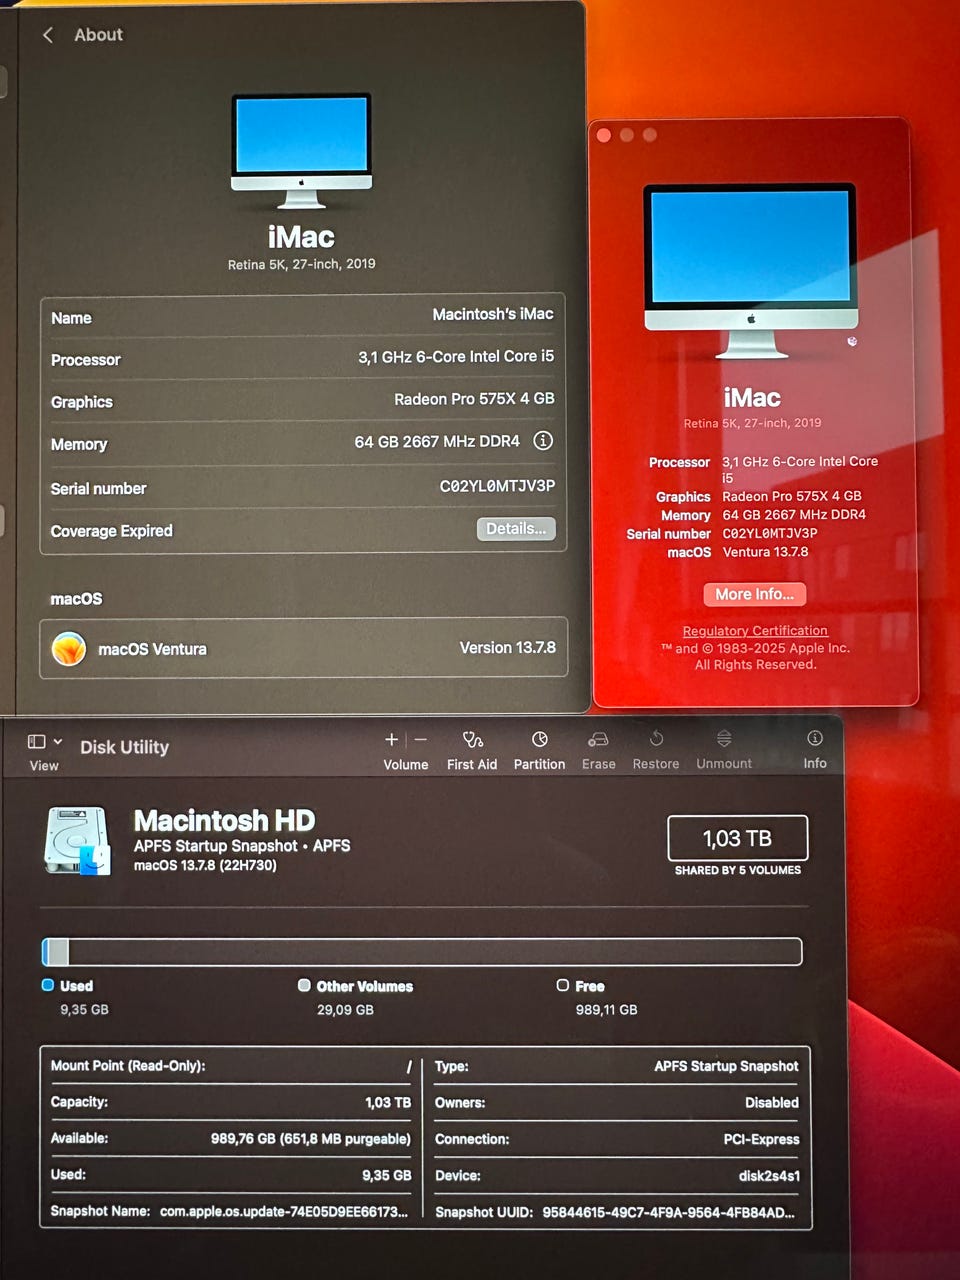Click the memory info circle icon

pos(543,441)
